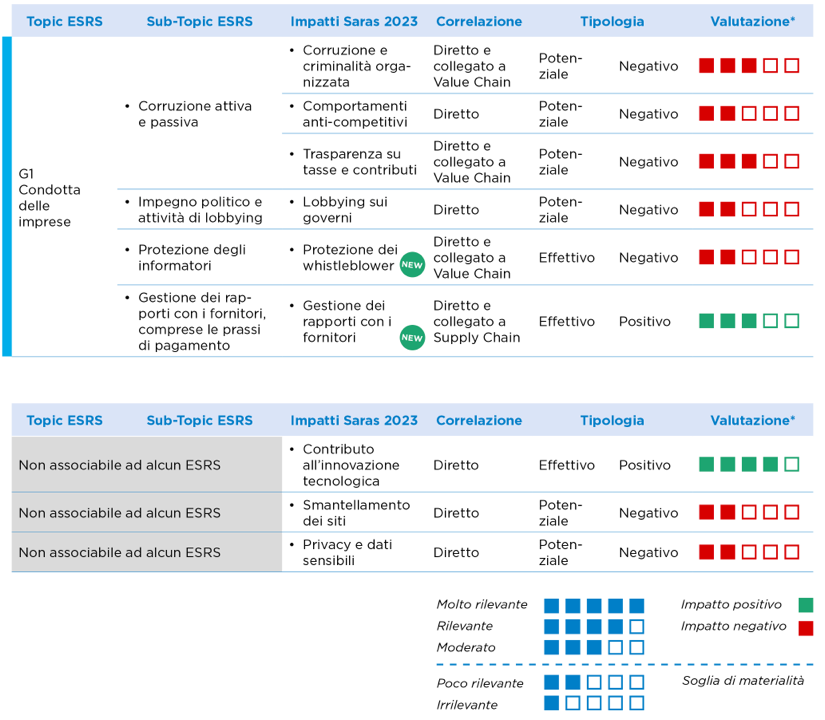Screen dimensions: 825x720
Task: Select the 'Sub-Topic ESRS' header in the top table
Action: (x=199, y=22)
